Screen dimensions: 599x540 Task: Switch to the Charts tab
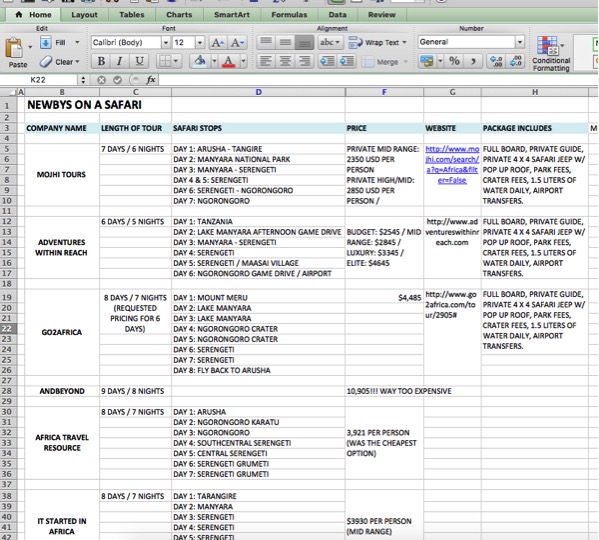click(179, 15)
